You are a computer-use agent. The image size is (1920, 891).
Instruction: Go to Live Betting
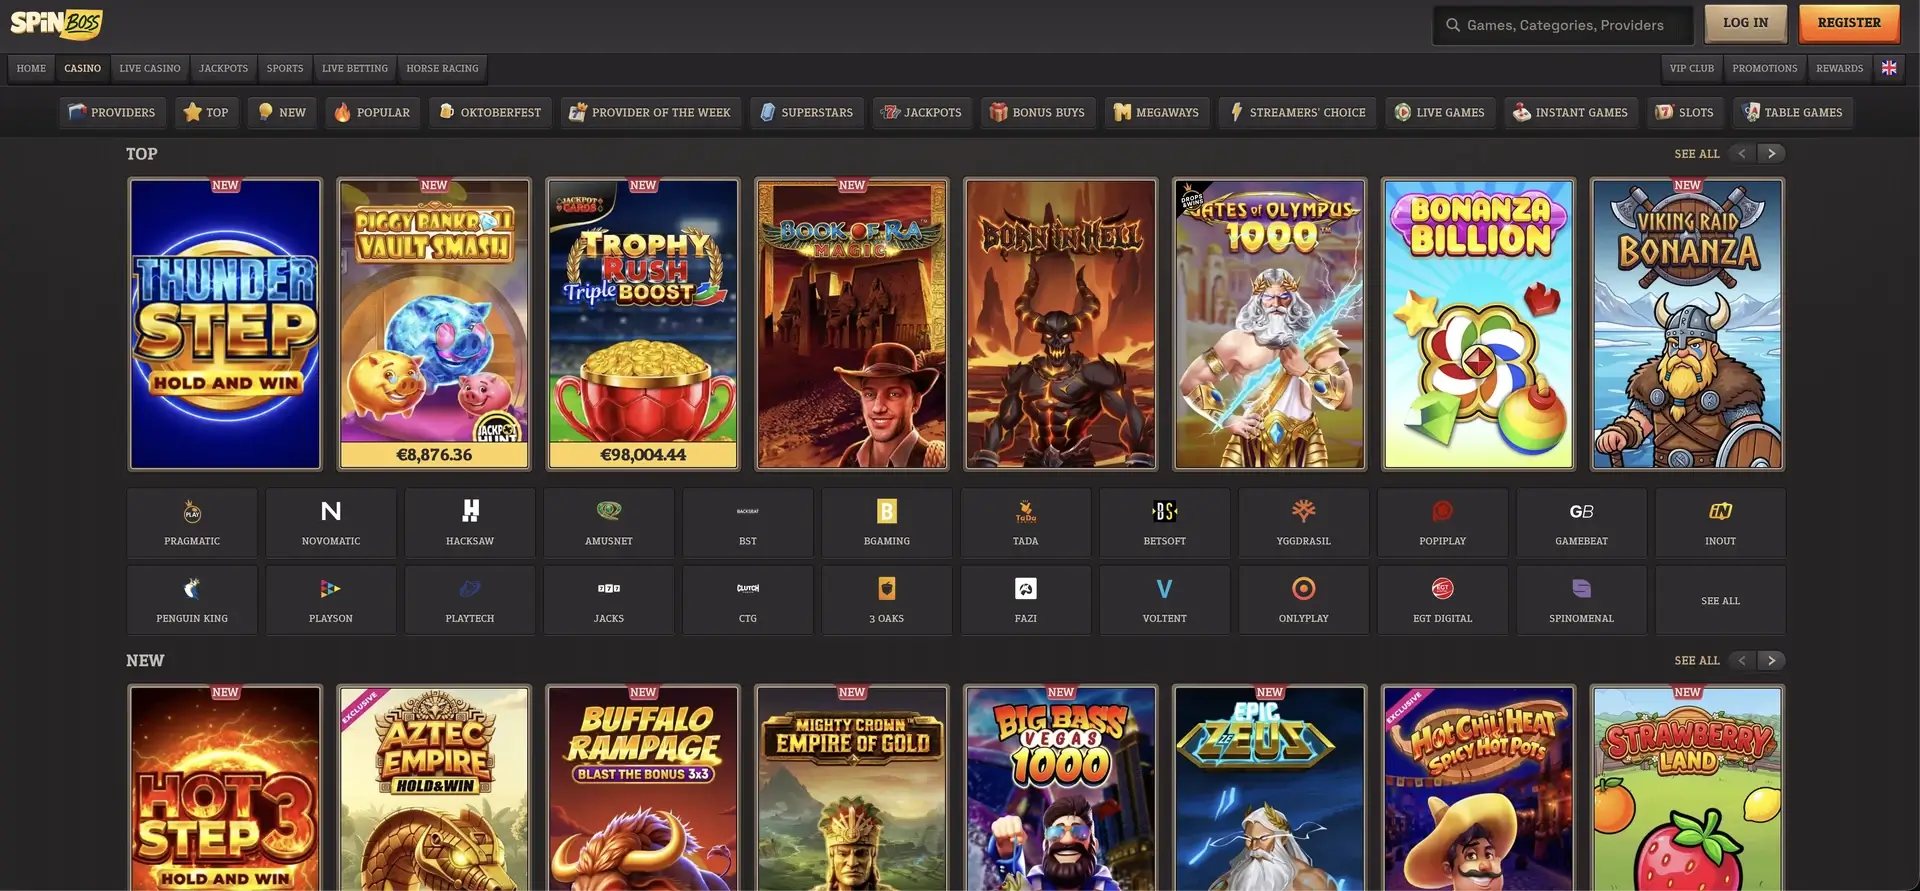point(355,68)
